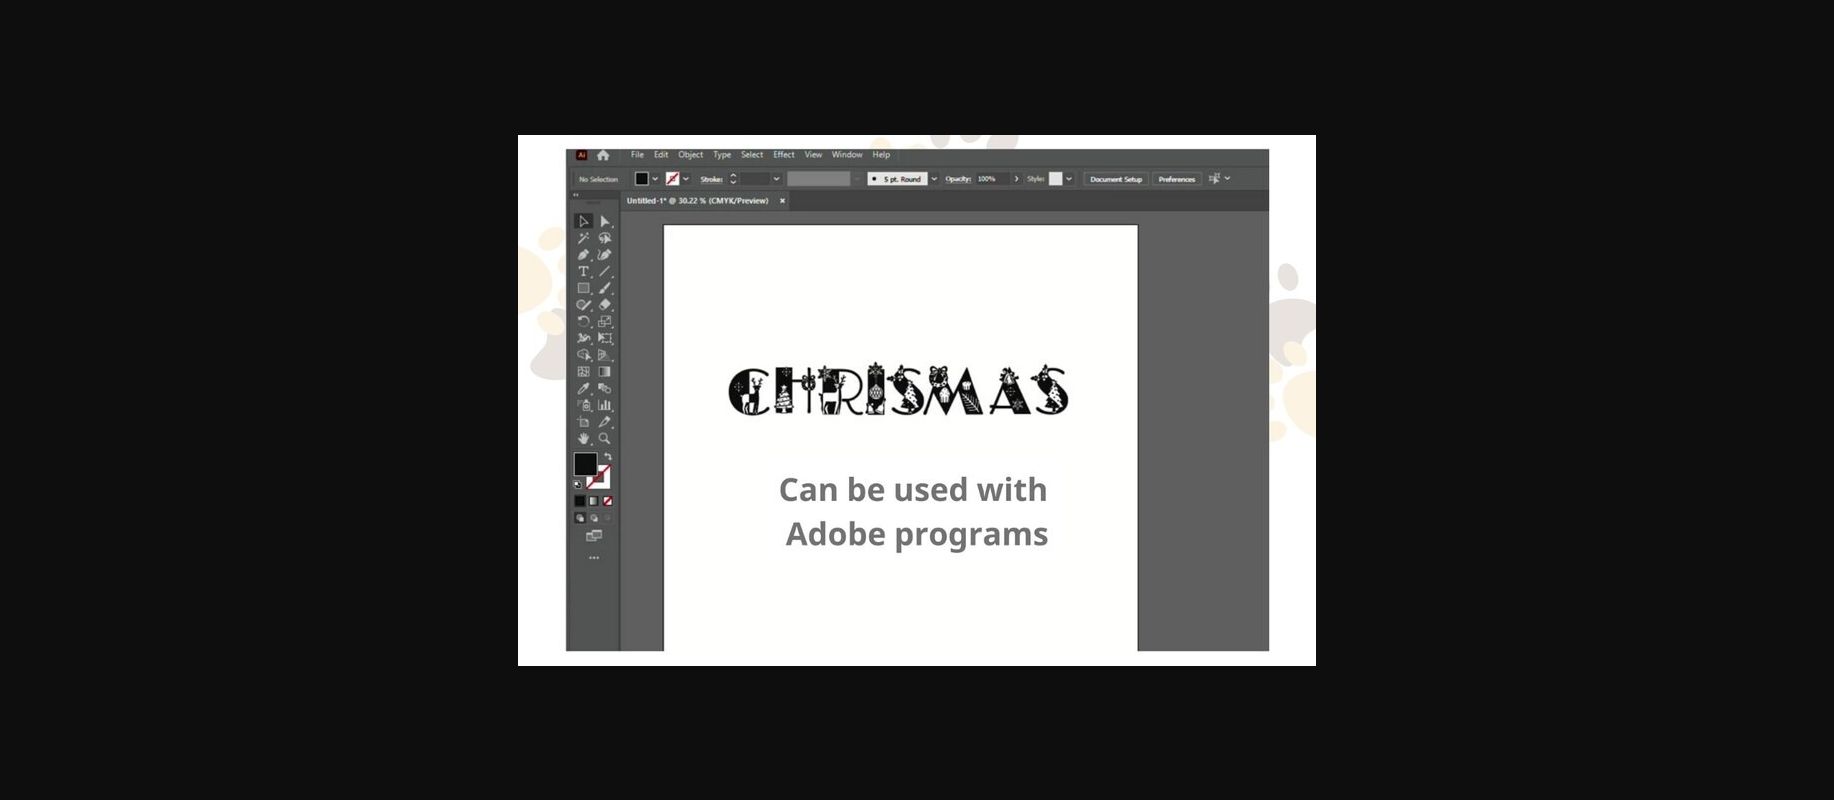Pick the Gradient tool
1834x800 pixels.
(605, 371)
